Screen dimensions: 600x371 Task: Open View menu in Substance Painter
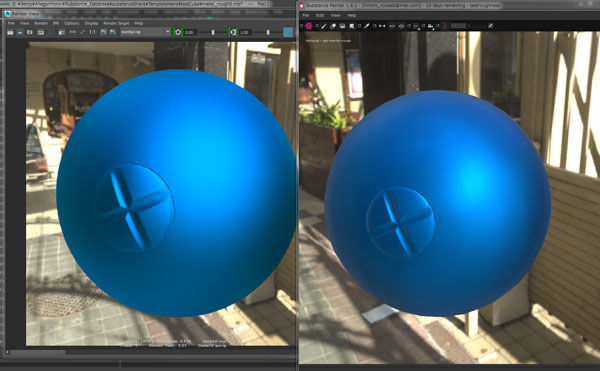point(336,15)
